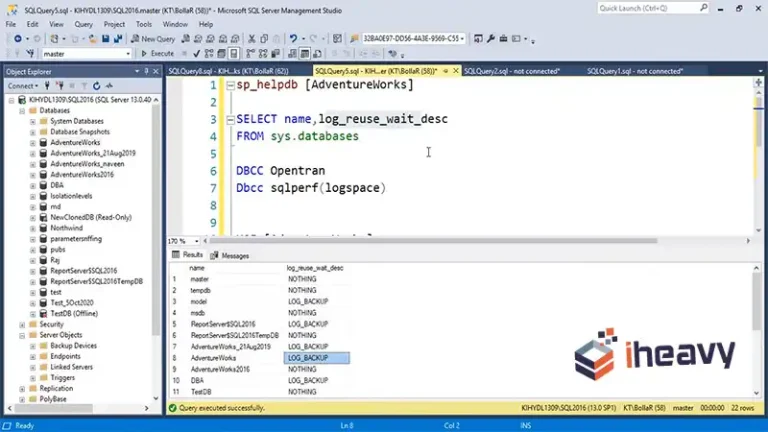
Task: Open Object Explorer window position dropdown
Action: coord(137,72)
